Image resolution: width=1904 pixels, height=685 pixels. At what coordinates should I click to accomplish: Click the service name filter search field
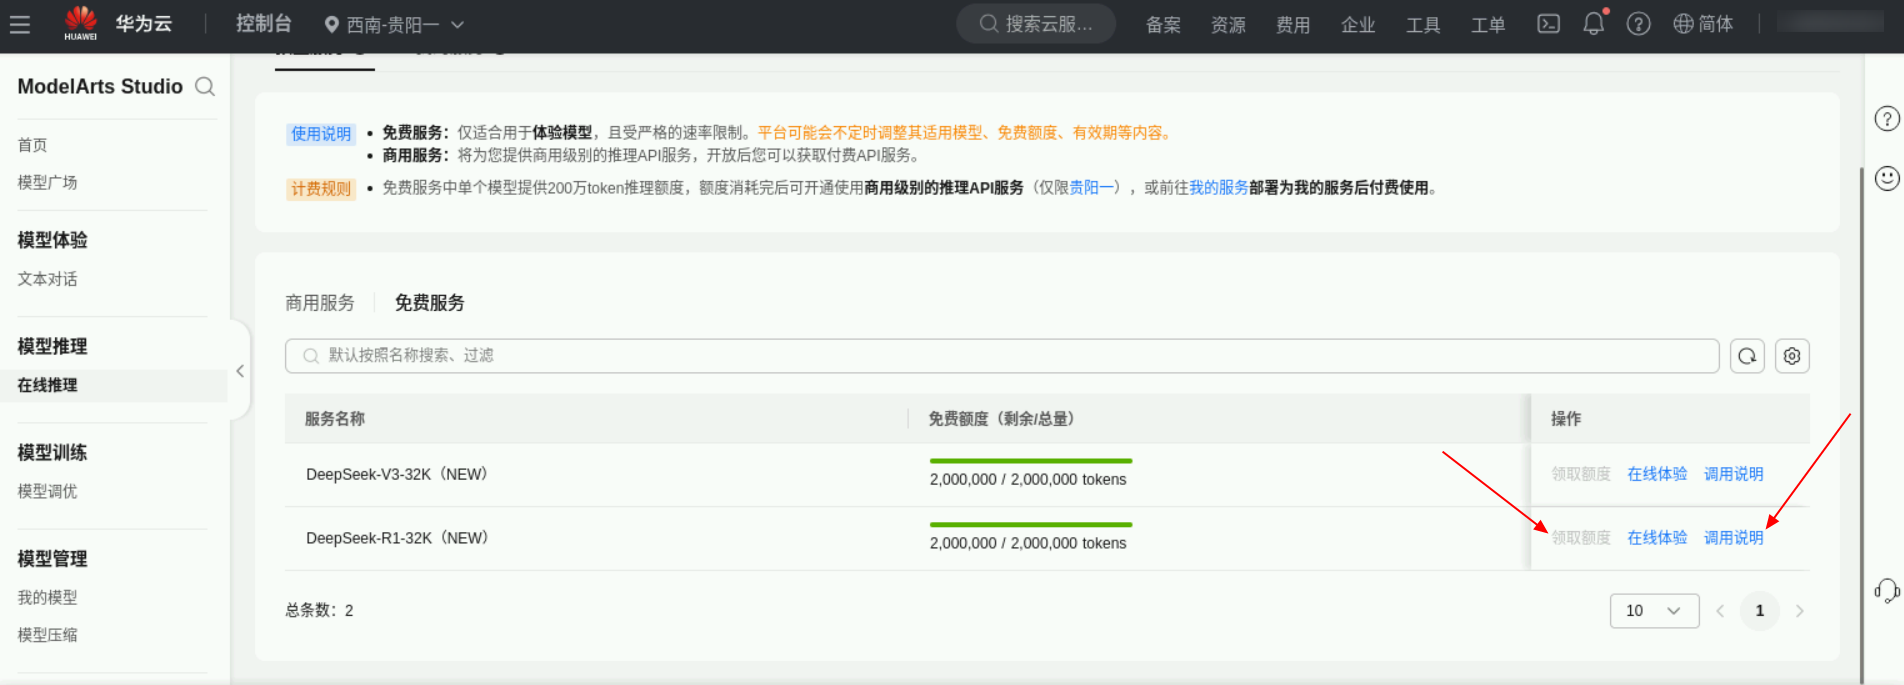tap(1002, 356)
